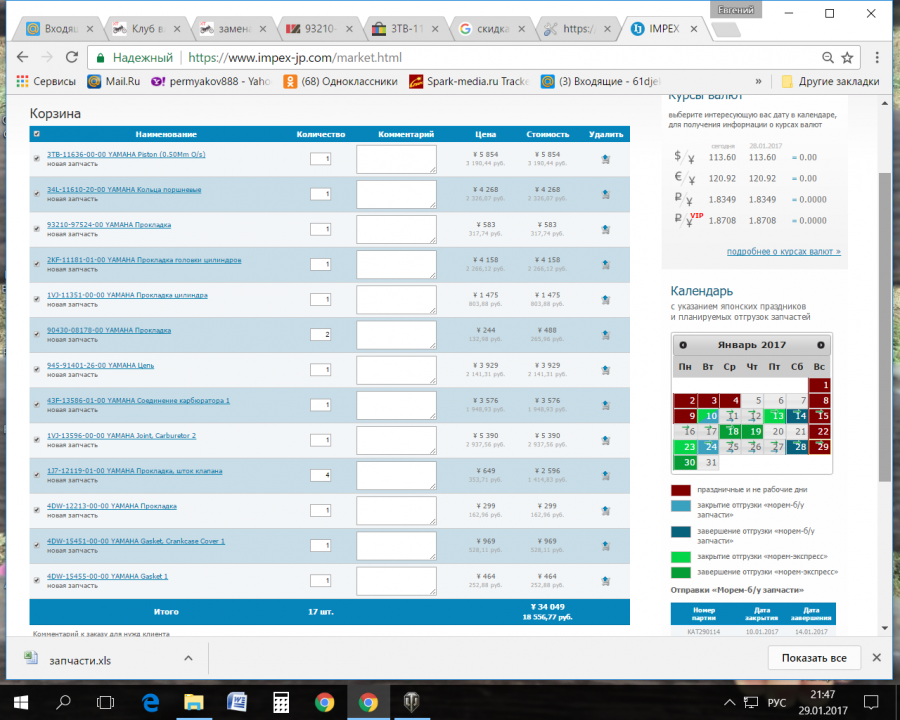Uncheck the 4DW-15455-00 Gasket 1 item
This screenshot has width=900, height=720.
[37, 580]
